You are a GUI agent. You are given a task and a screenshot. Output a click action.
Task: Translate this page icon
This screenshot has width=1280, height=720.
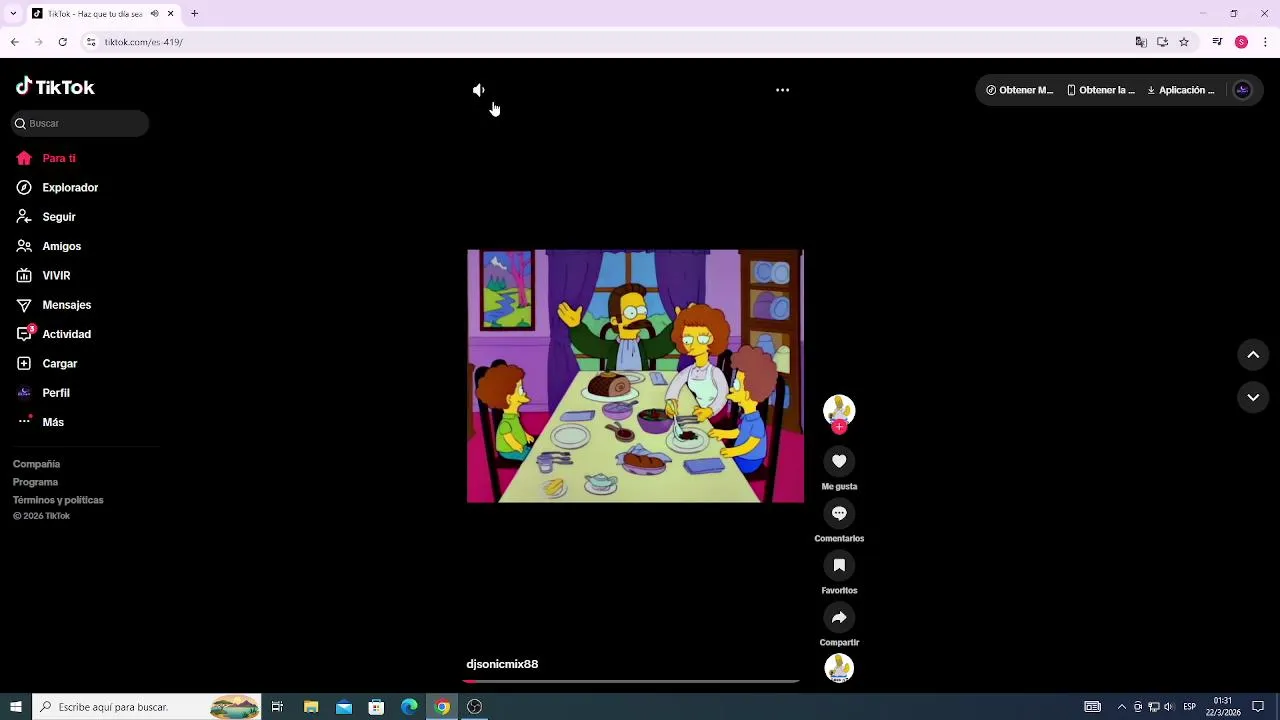pyautogui.click(x=1141, y=42)
